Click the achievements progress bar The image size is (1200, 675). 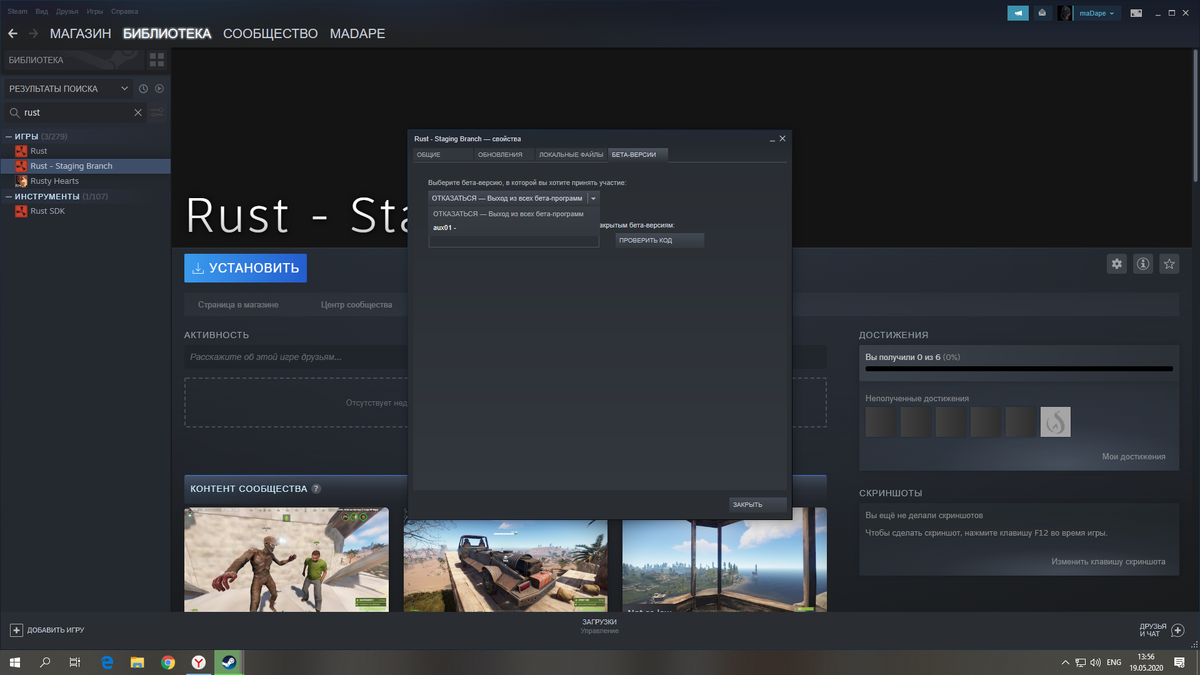1019,369
